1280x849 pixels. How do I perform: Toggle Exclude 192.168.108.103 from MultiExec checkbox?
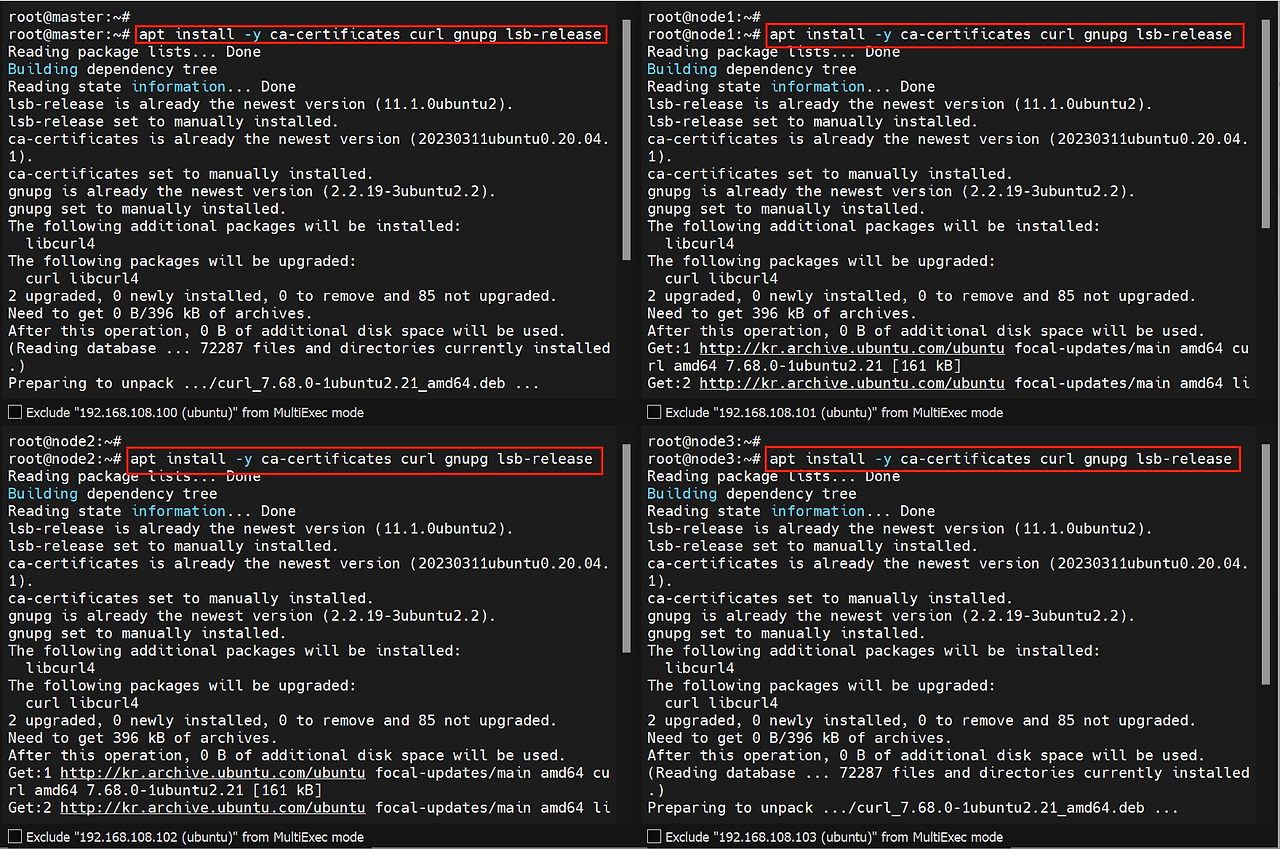coord(654,837)
